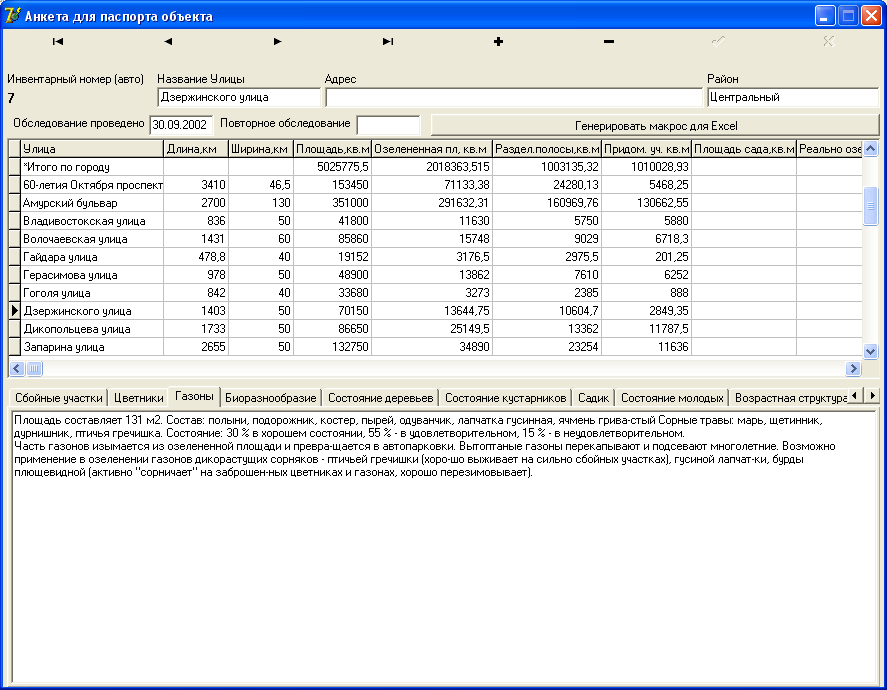The image size is (887, 690).
Task: Click the Улица column header
Action: tap(92, 149)
